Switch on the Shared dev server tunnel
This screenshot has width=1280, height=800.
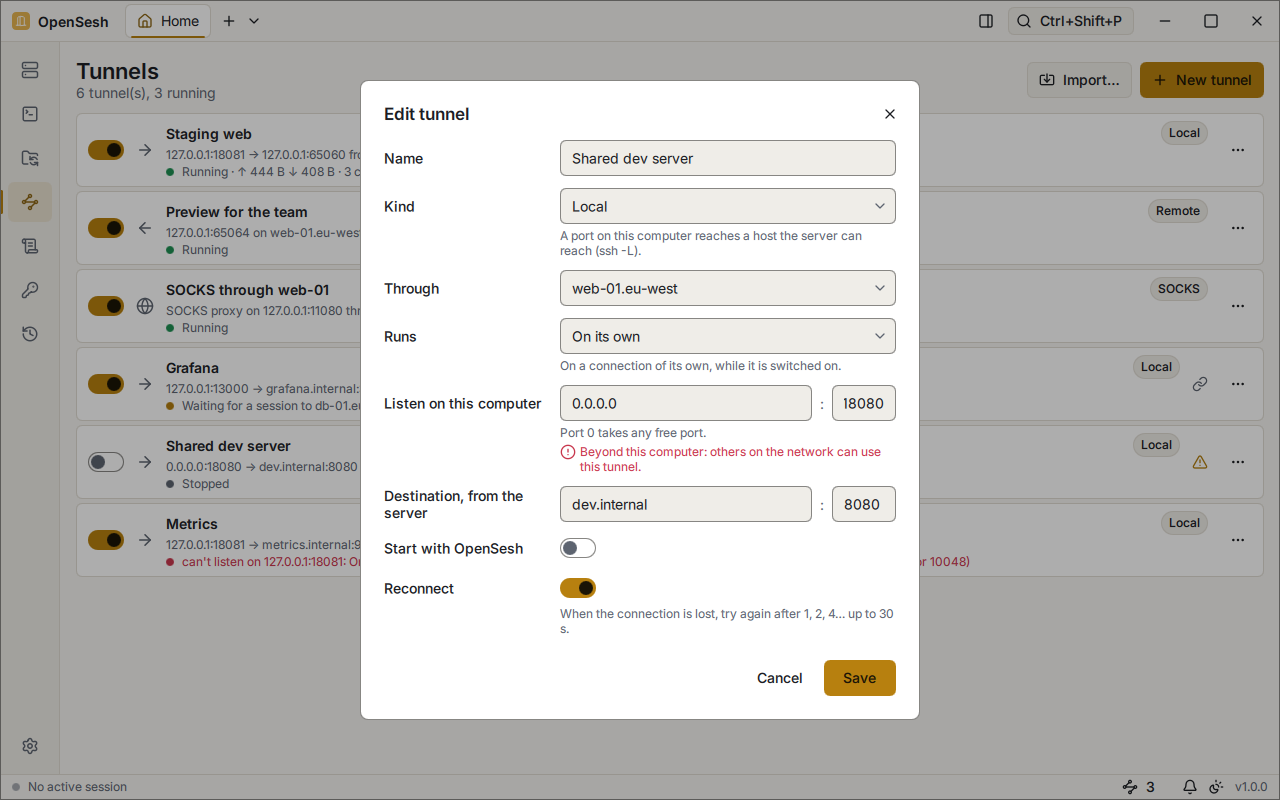click(106, 462)
